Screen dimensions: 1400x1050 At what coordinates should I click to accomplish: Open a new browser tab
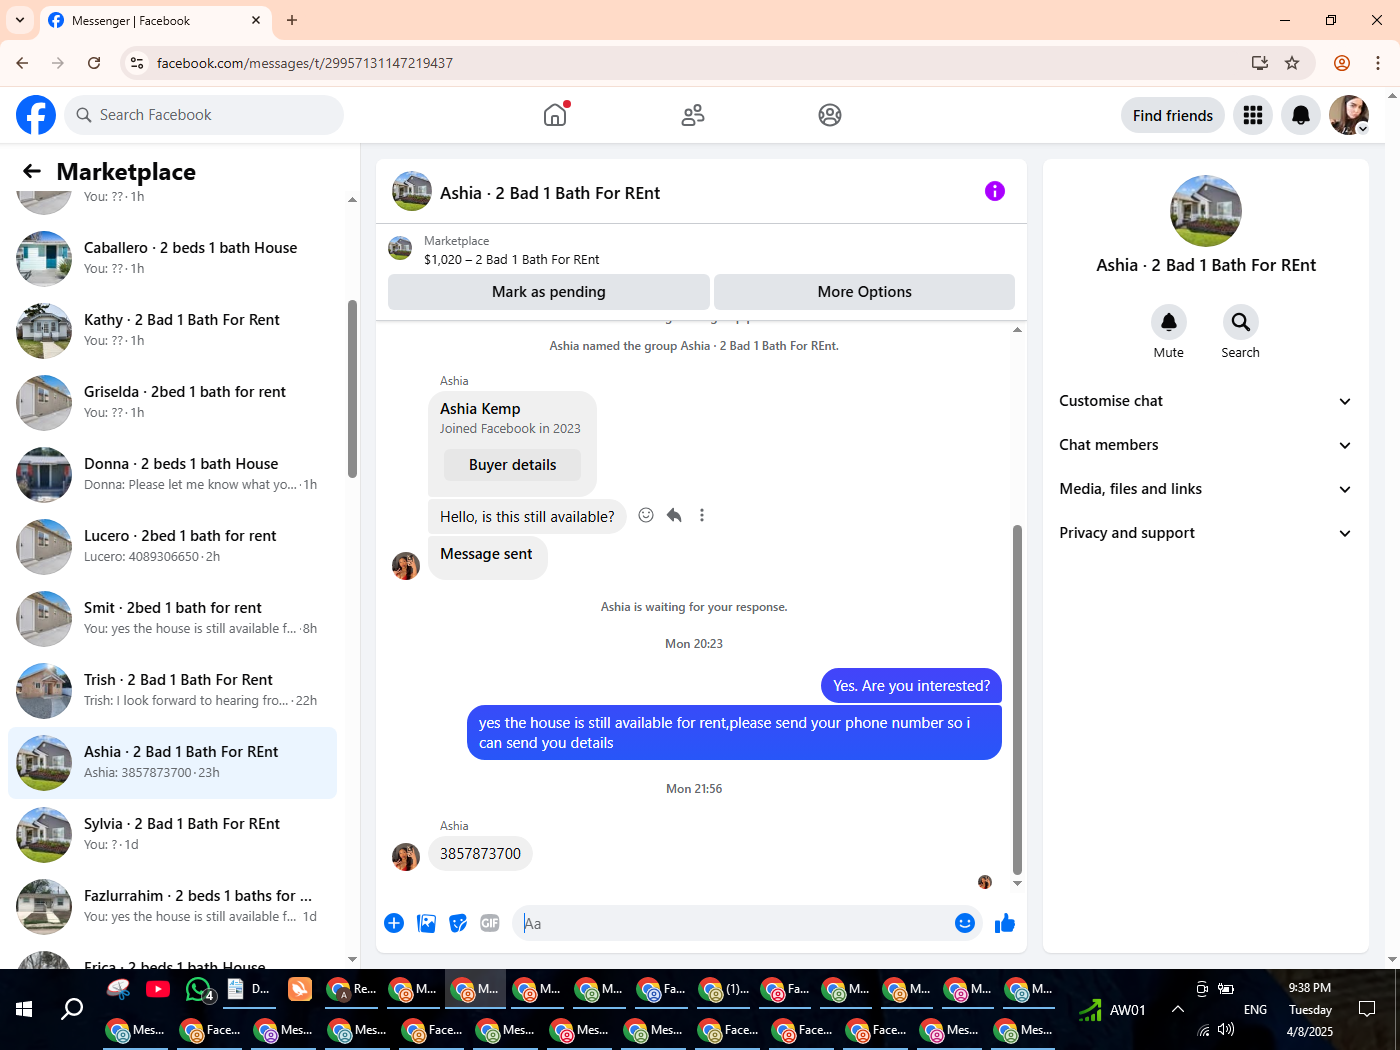[x=292, y=20]
